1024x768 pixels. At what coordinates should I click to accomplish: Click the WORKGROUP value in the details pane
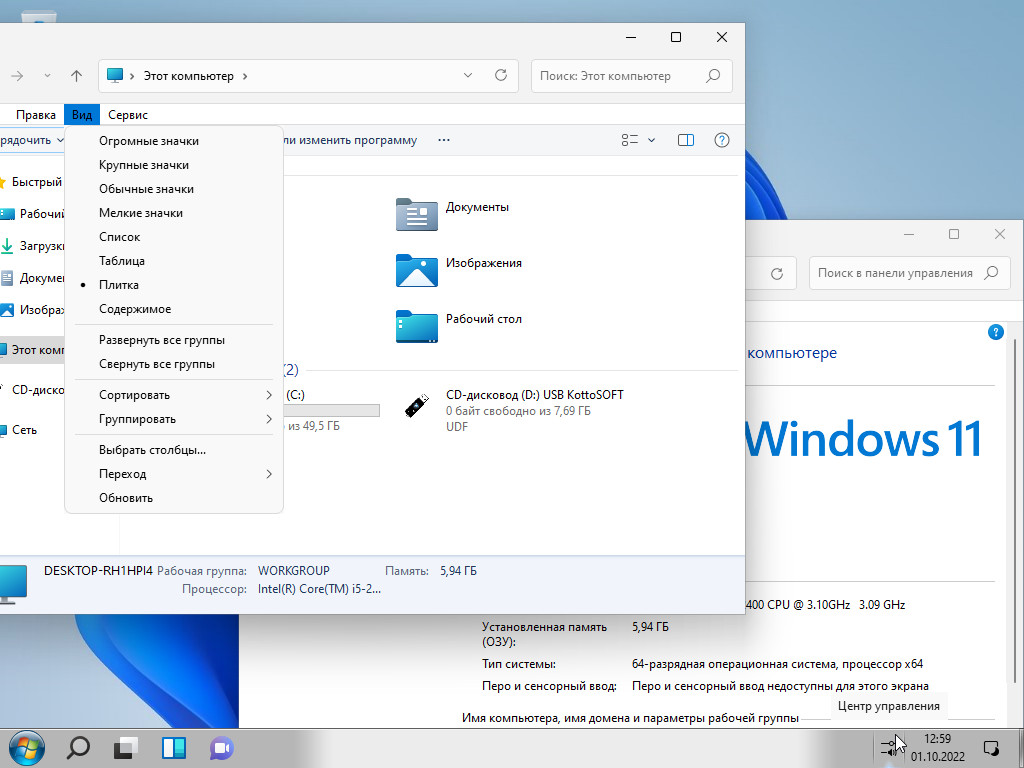point(294,571)
